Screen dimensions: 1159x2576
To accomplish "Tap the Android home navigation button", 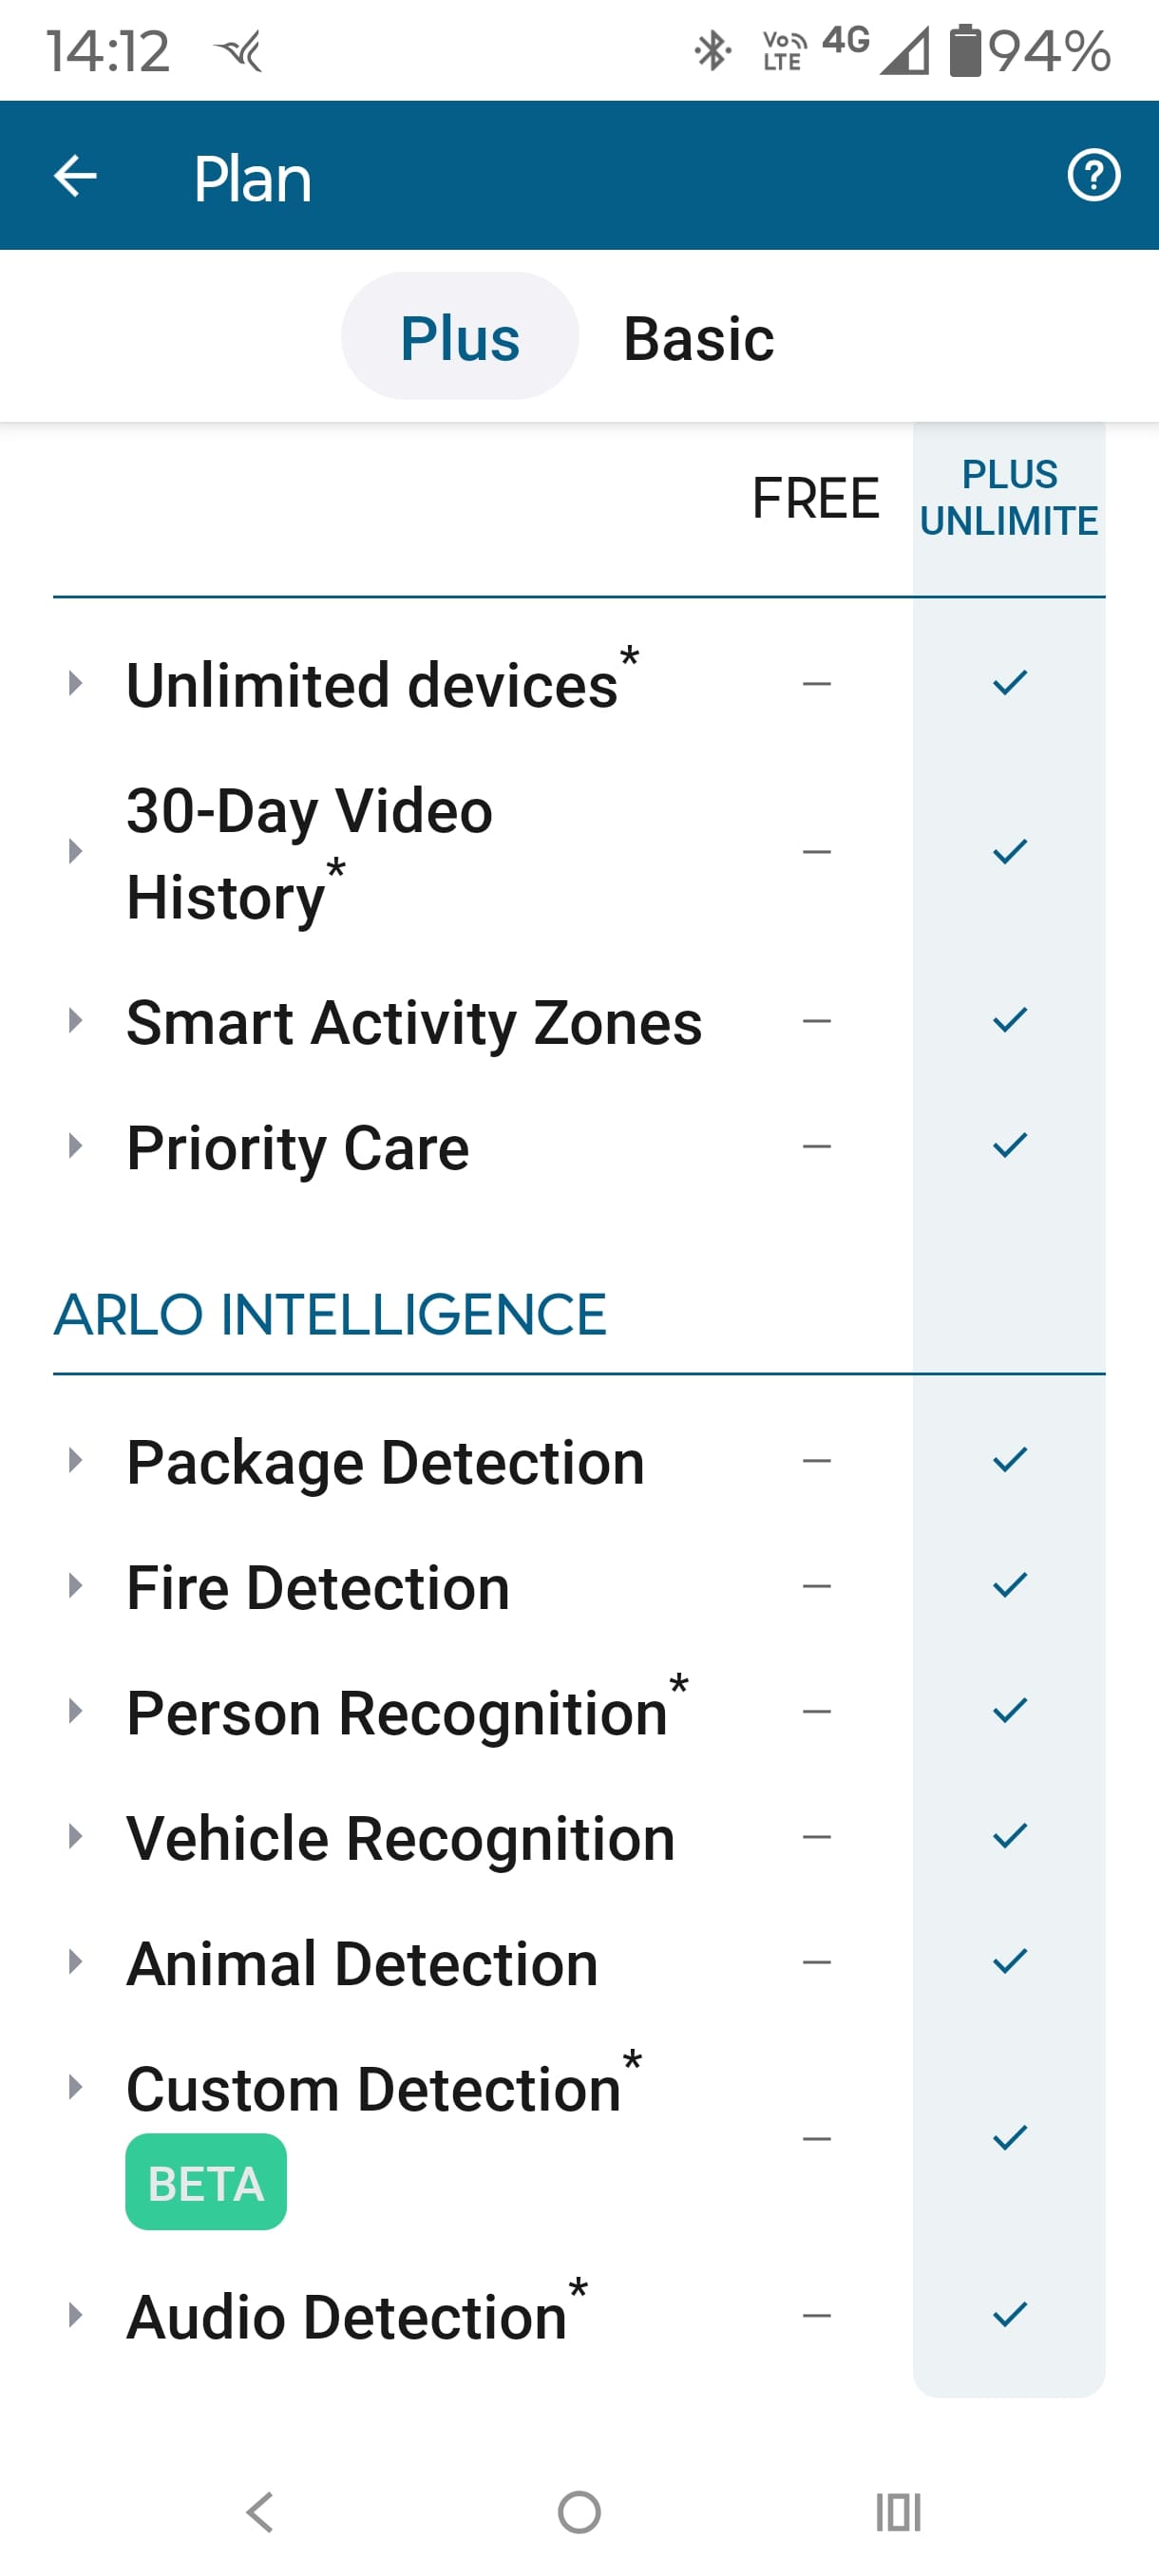I will click(x=579, y=2511).
